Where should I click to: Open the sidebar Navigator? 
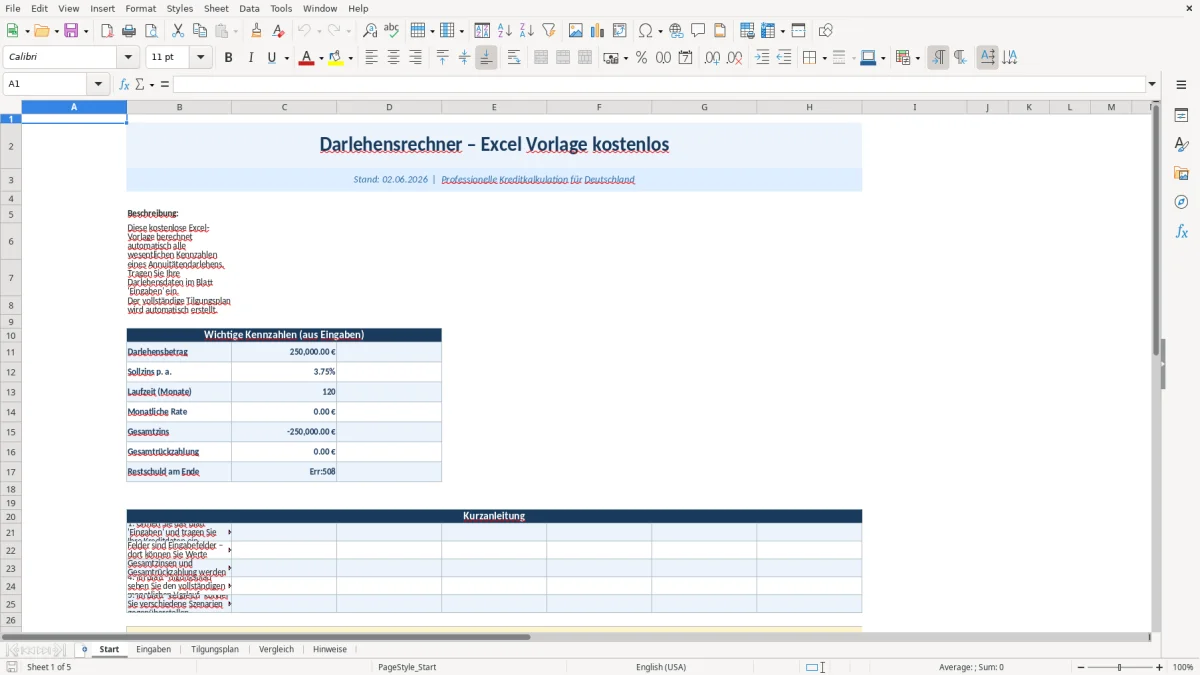point(1181,202)
